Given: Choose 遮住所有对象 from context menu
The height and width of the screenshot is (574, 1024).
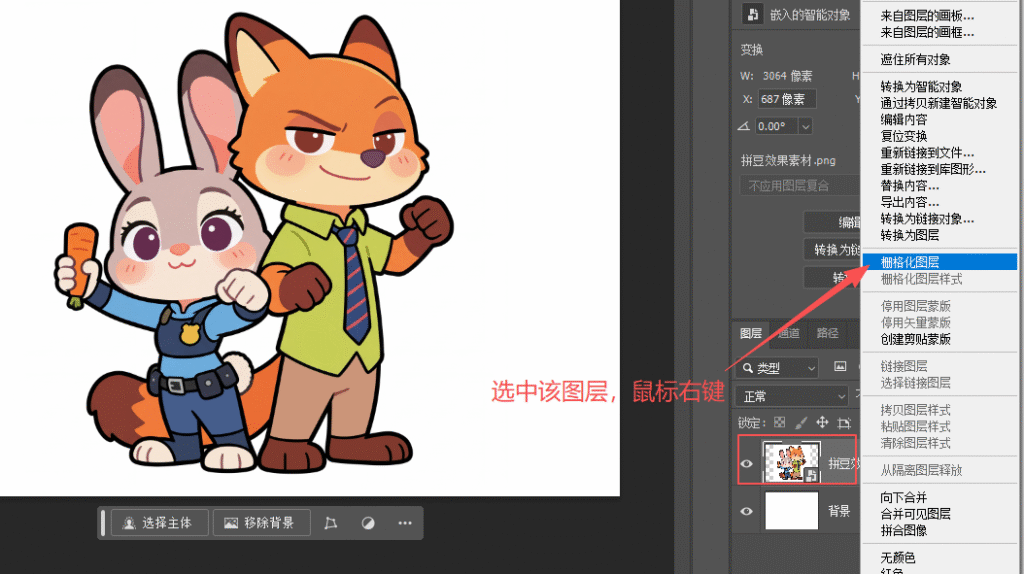Looking at the screenshot, I should pyautogui.click(x=915, y=59).
